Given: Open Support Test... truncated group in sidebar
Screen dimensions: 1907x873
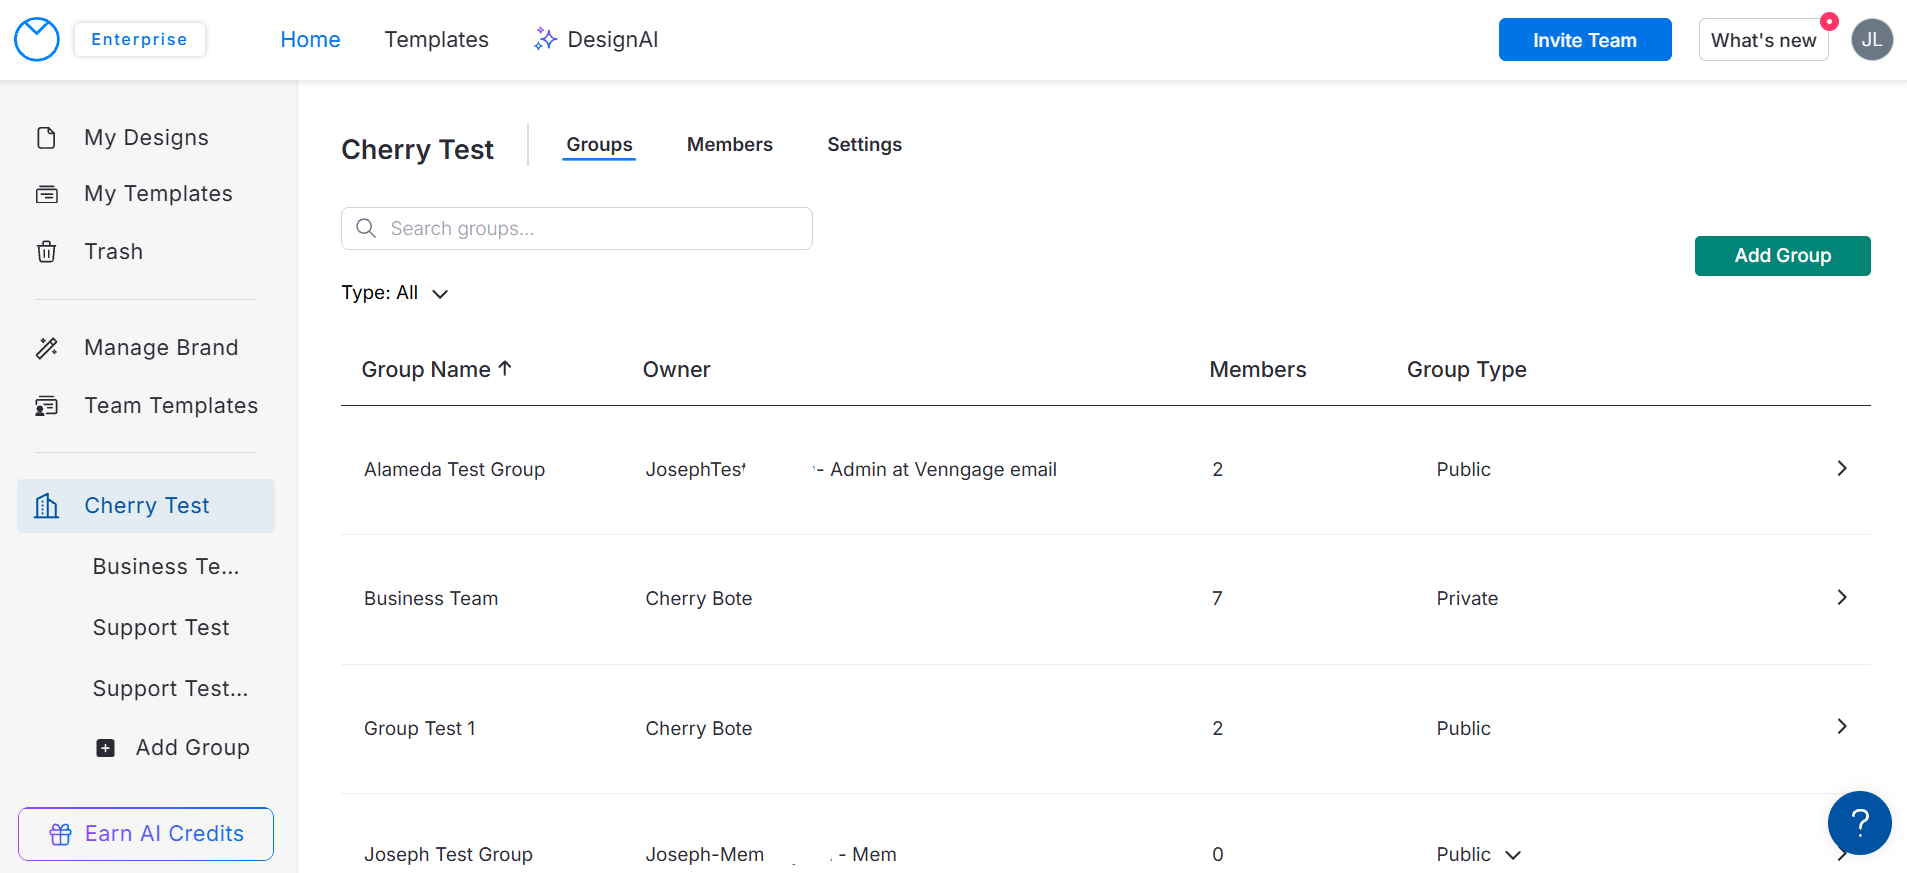Looking at the screenshot, I should pos(170,689).
